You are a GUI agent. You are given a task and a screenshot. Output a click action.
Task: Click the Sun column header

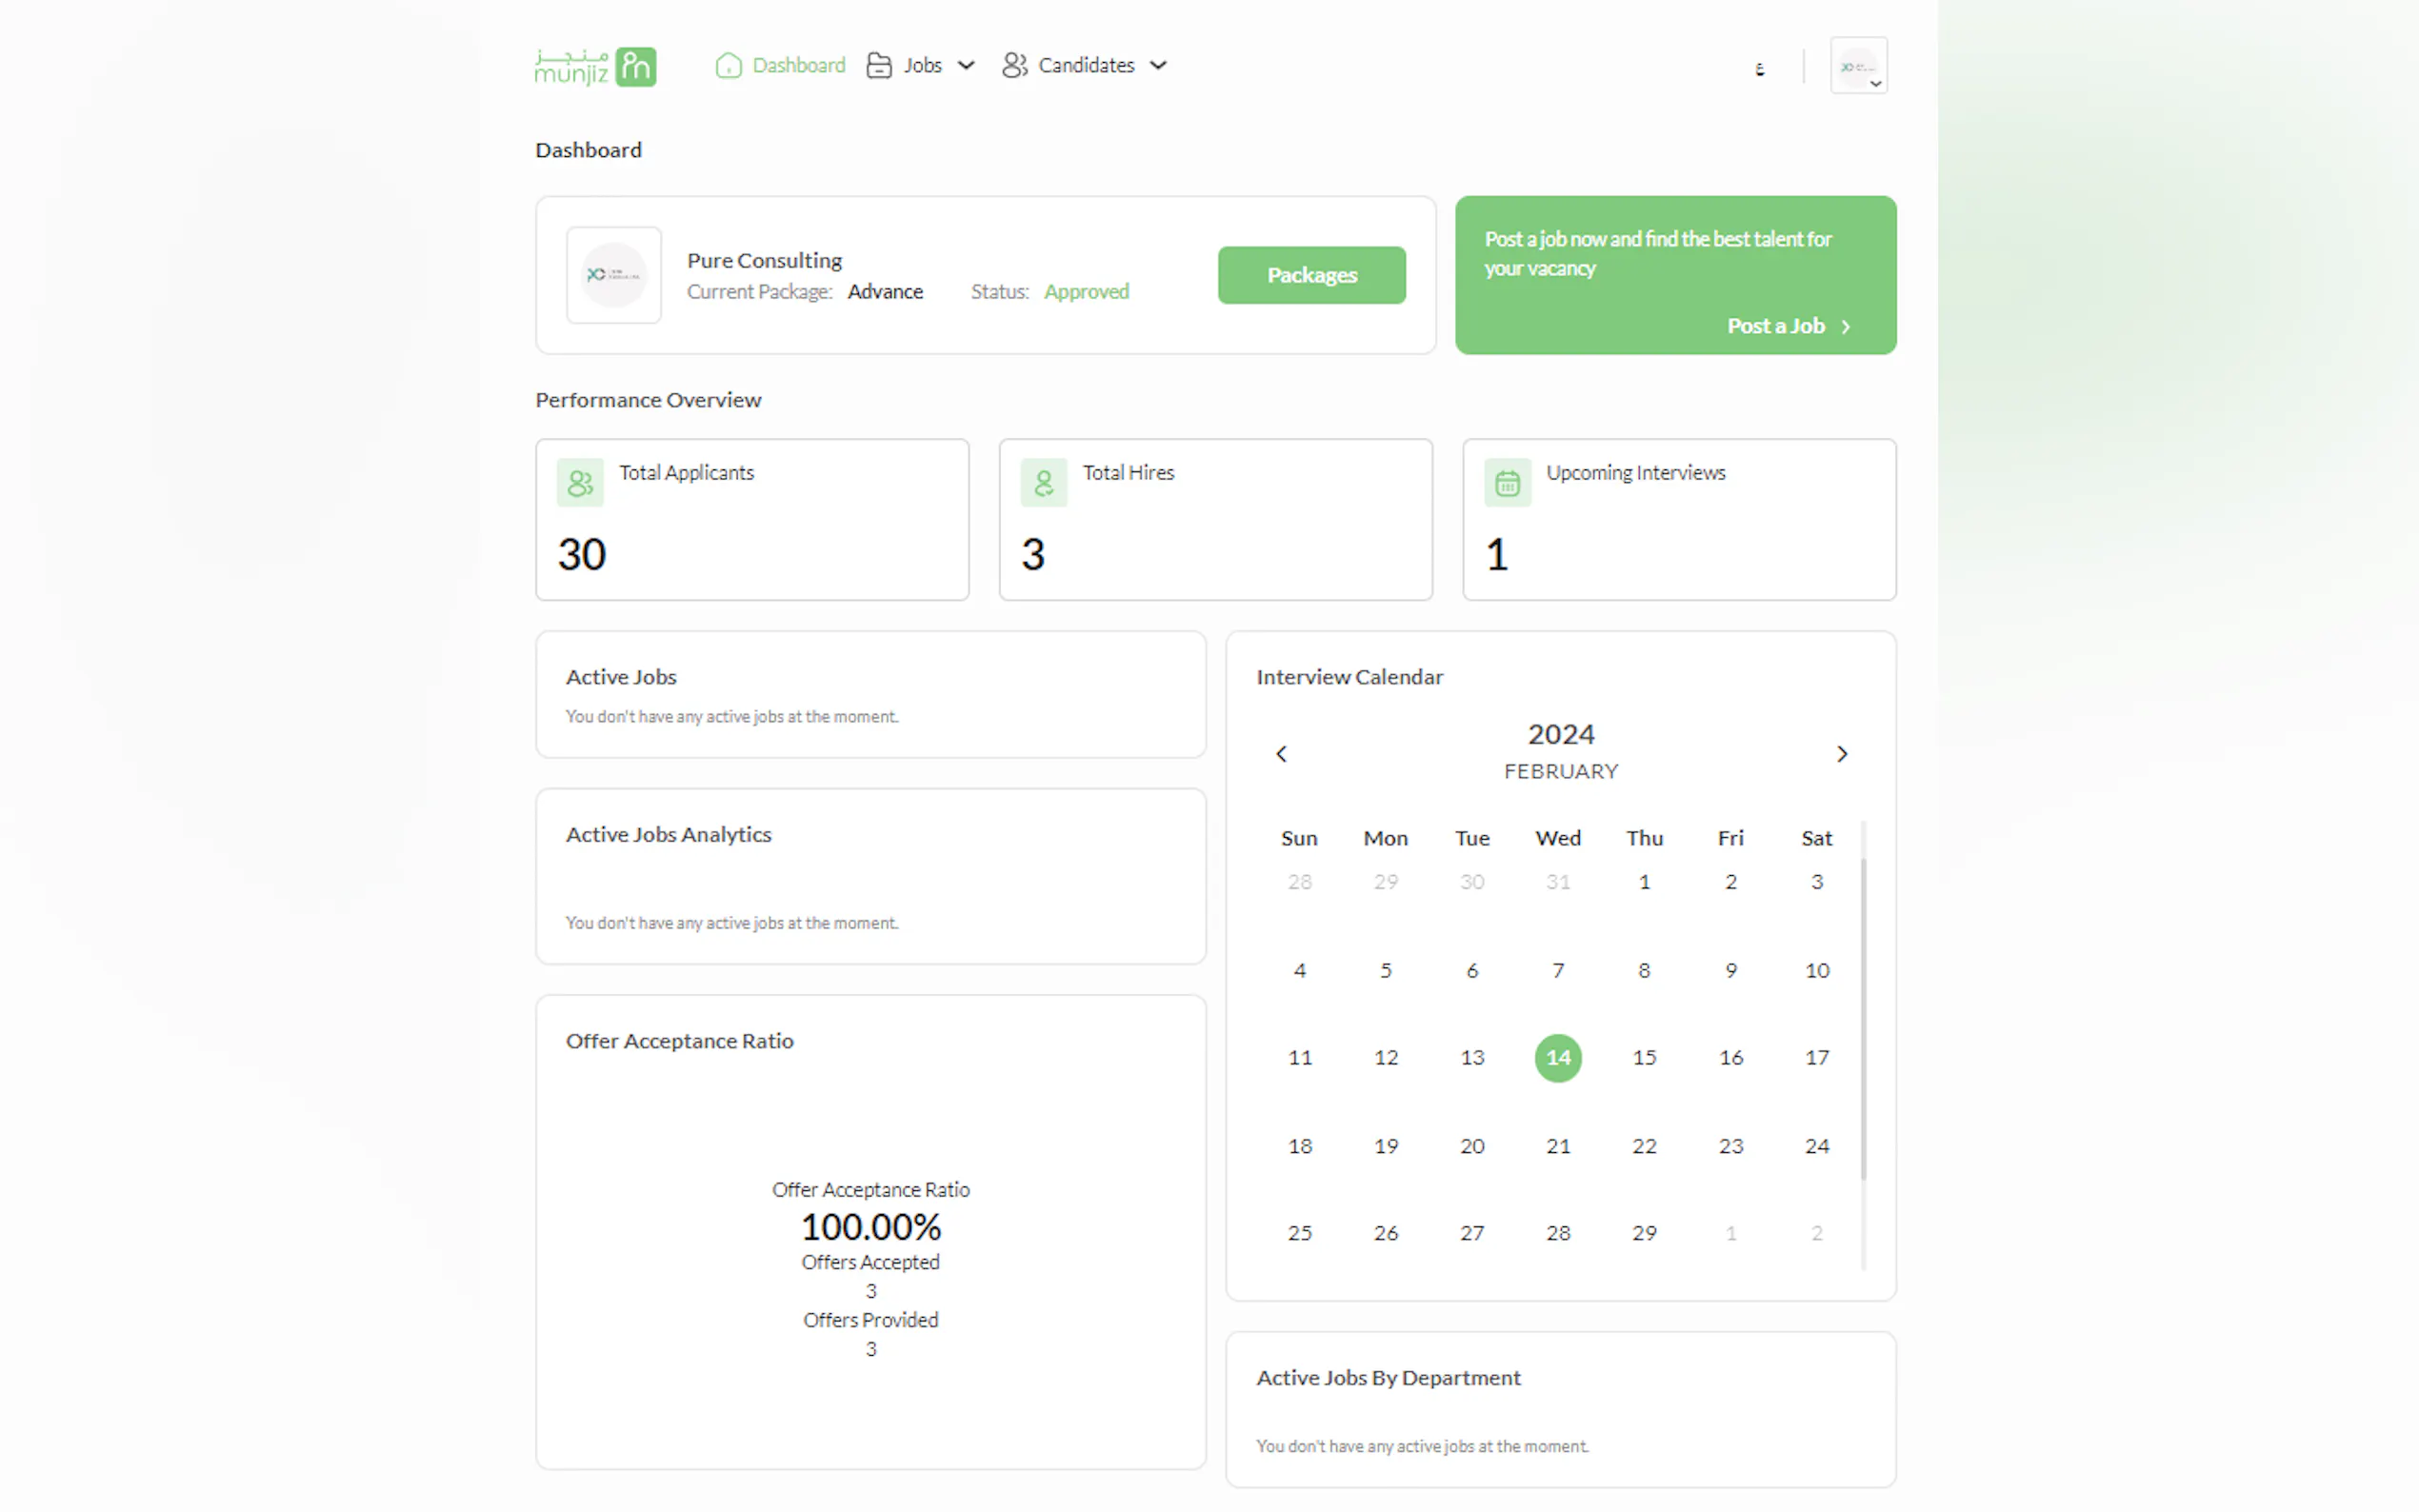(1300, 839)
